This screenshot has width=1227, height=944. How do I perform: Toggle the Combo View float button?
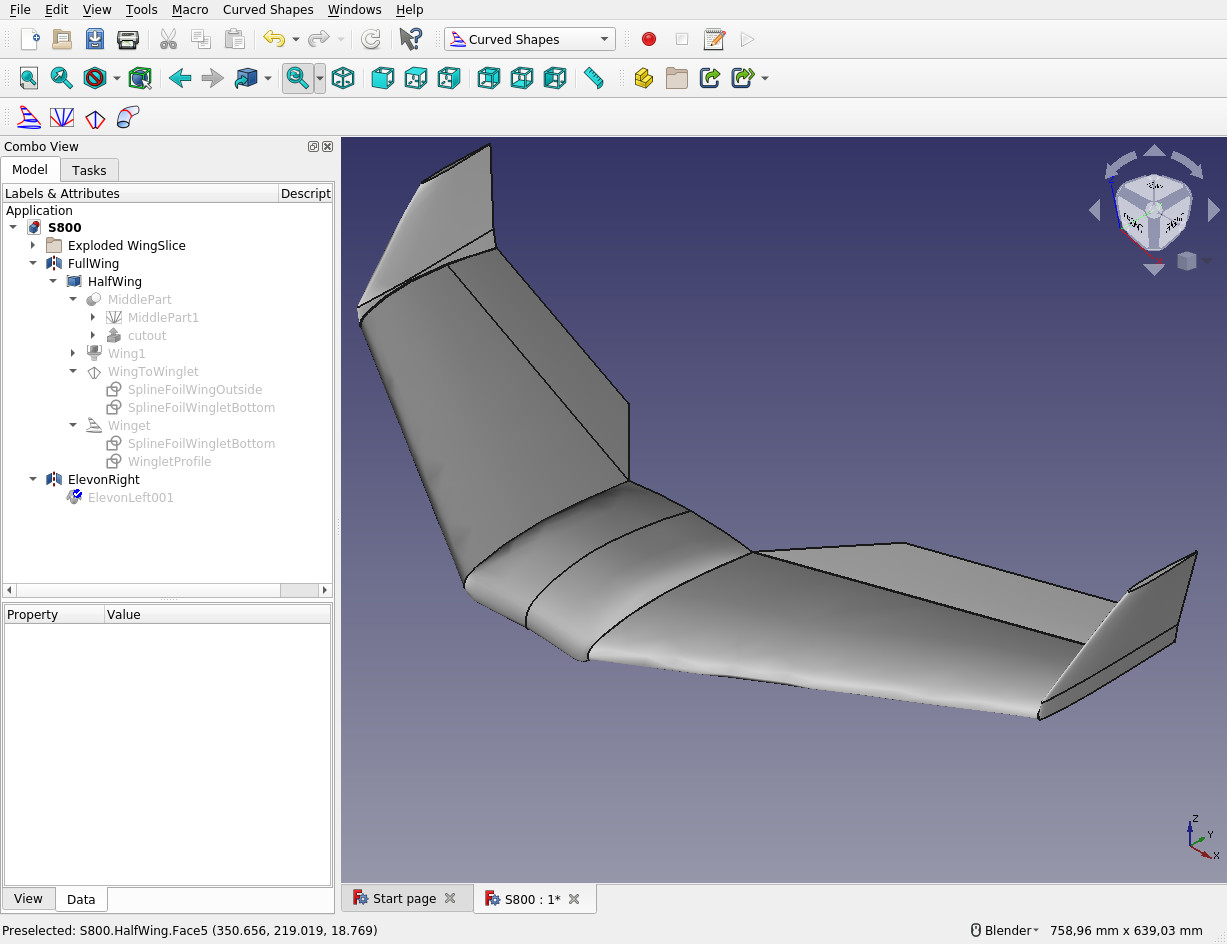pos(313,146)
